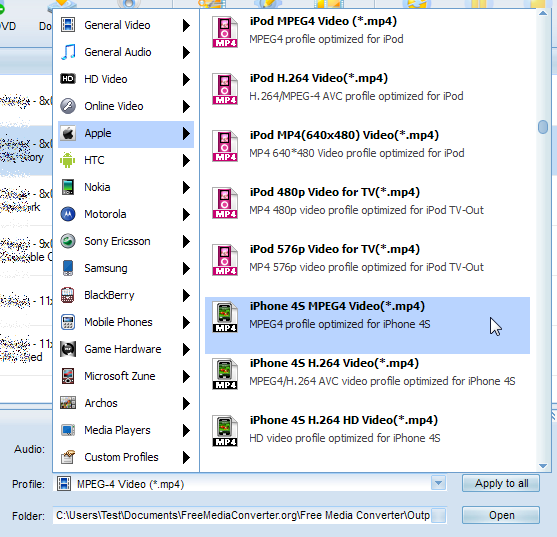Open the Media Players category
This screenshot has height=537, width=557.
pos(126,430)
